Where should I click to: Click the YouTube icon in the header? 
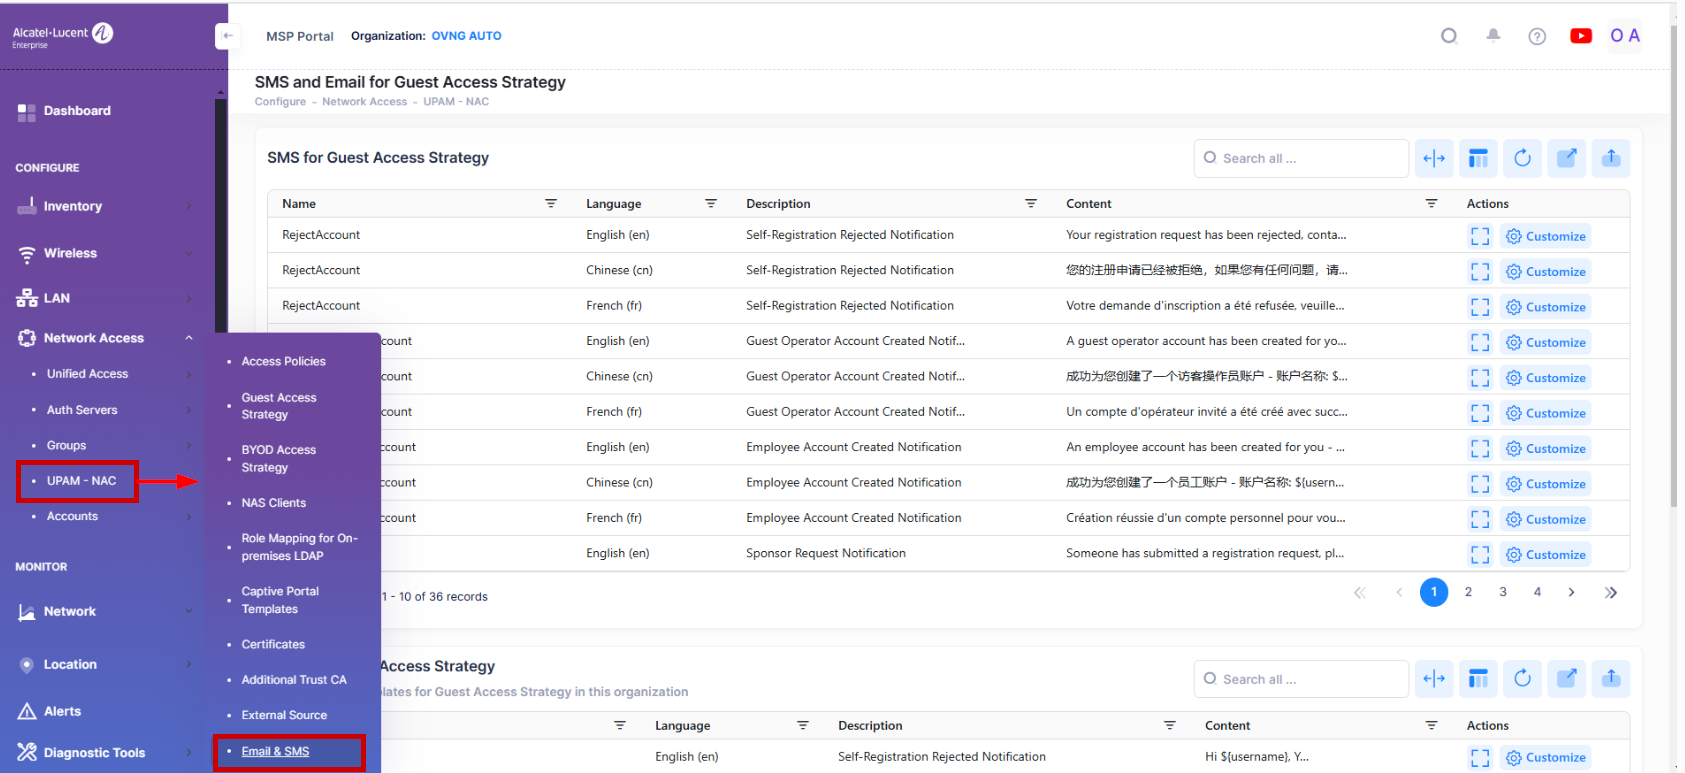(x=1580, y=36)
